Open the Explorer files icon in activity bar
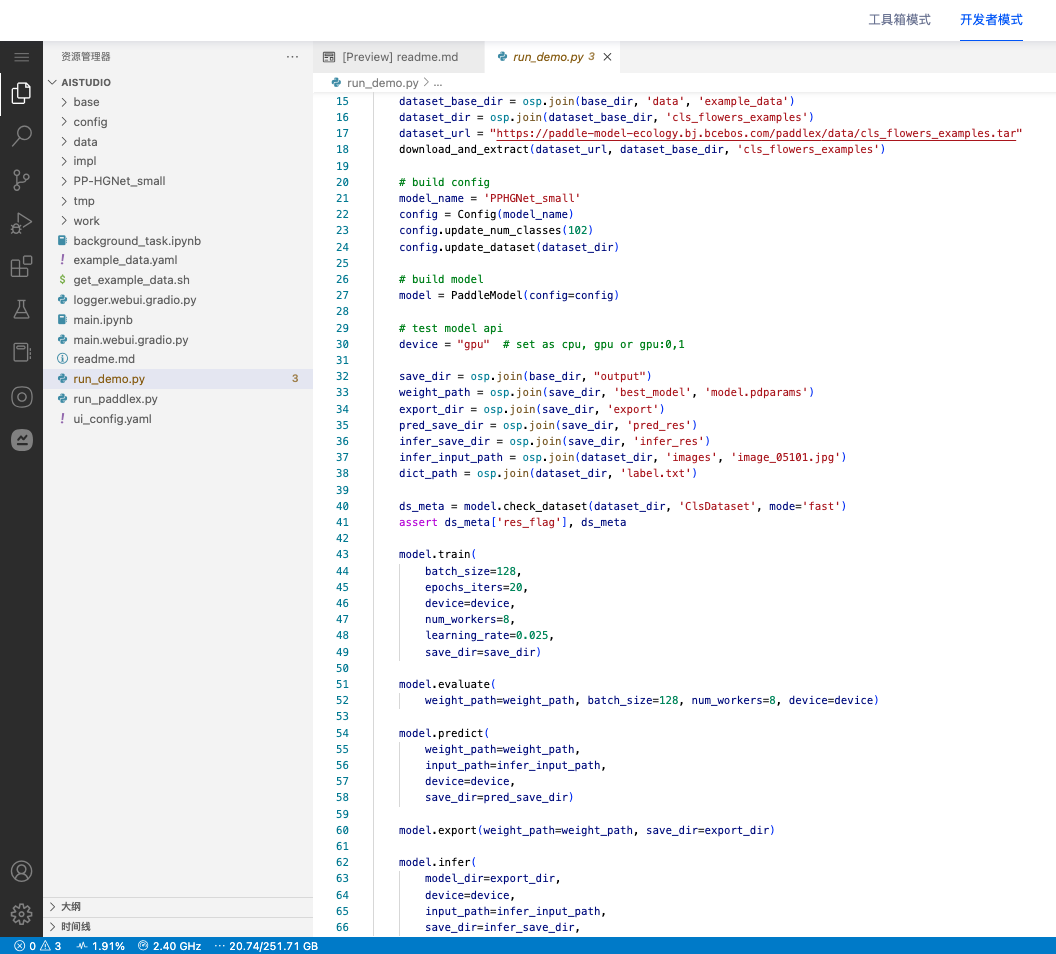 (x=21, y=94)
